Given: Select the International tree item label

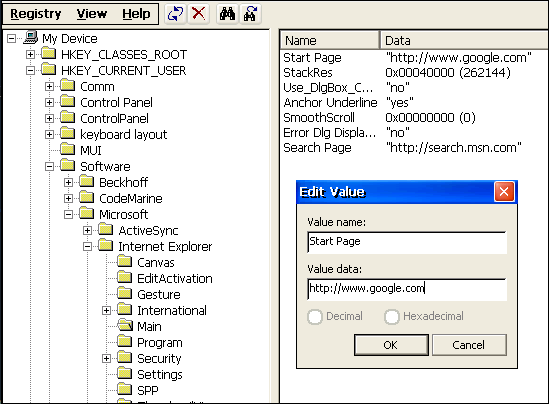Looking at the screenshot, I should click(x=172, y=311).
